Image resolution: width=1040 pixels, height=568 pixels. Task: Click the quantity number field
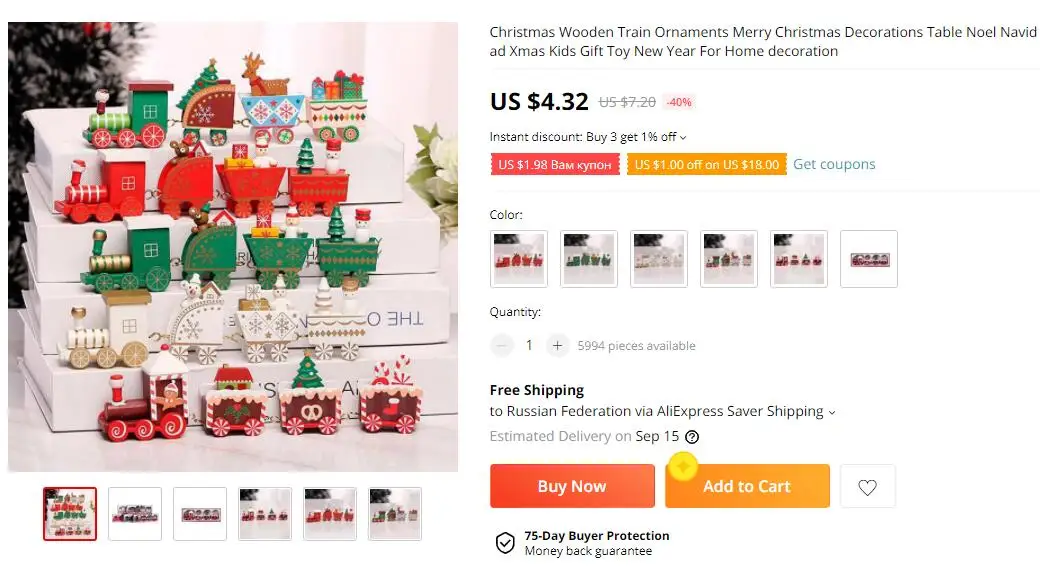[529, 345]
